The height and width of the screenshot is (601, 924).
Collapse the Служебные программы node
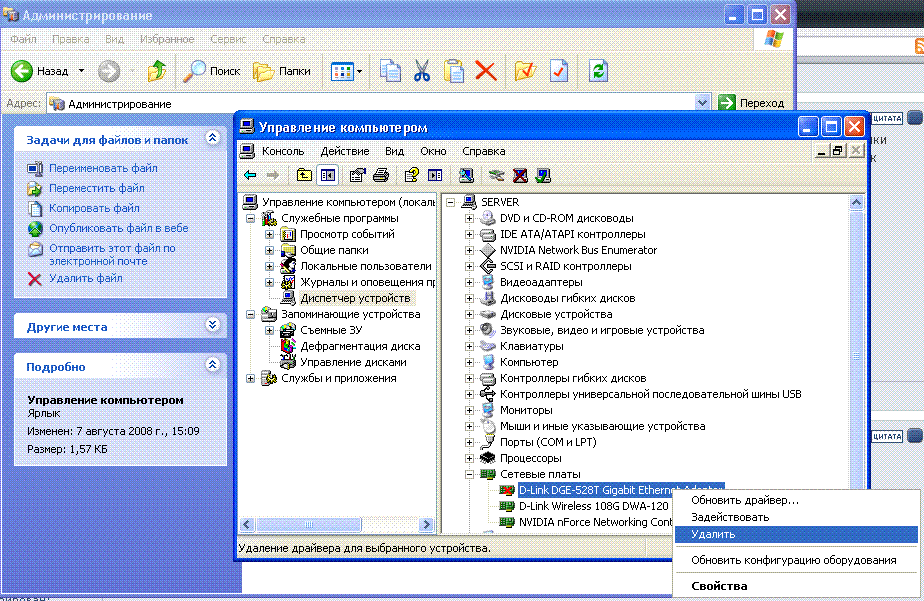tap(250, 218)
